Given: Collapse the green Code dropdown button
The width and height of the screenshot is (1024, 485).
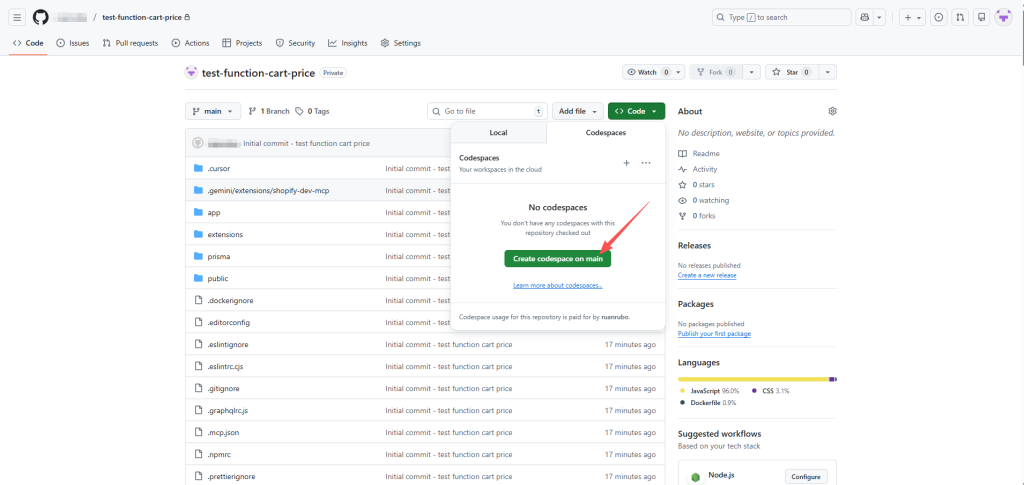Looking at the screenshot, I should pos(636,111).
